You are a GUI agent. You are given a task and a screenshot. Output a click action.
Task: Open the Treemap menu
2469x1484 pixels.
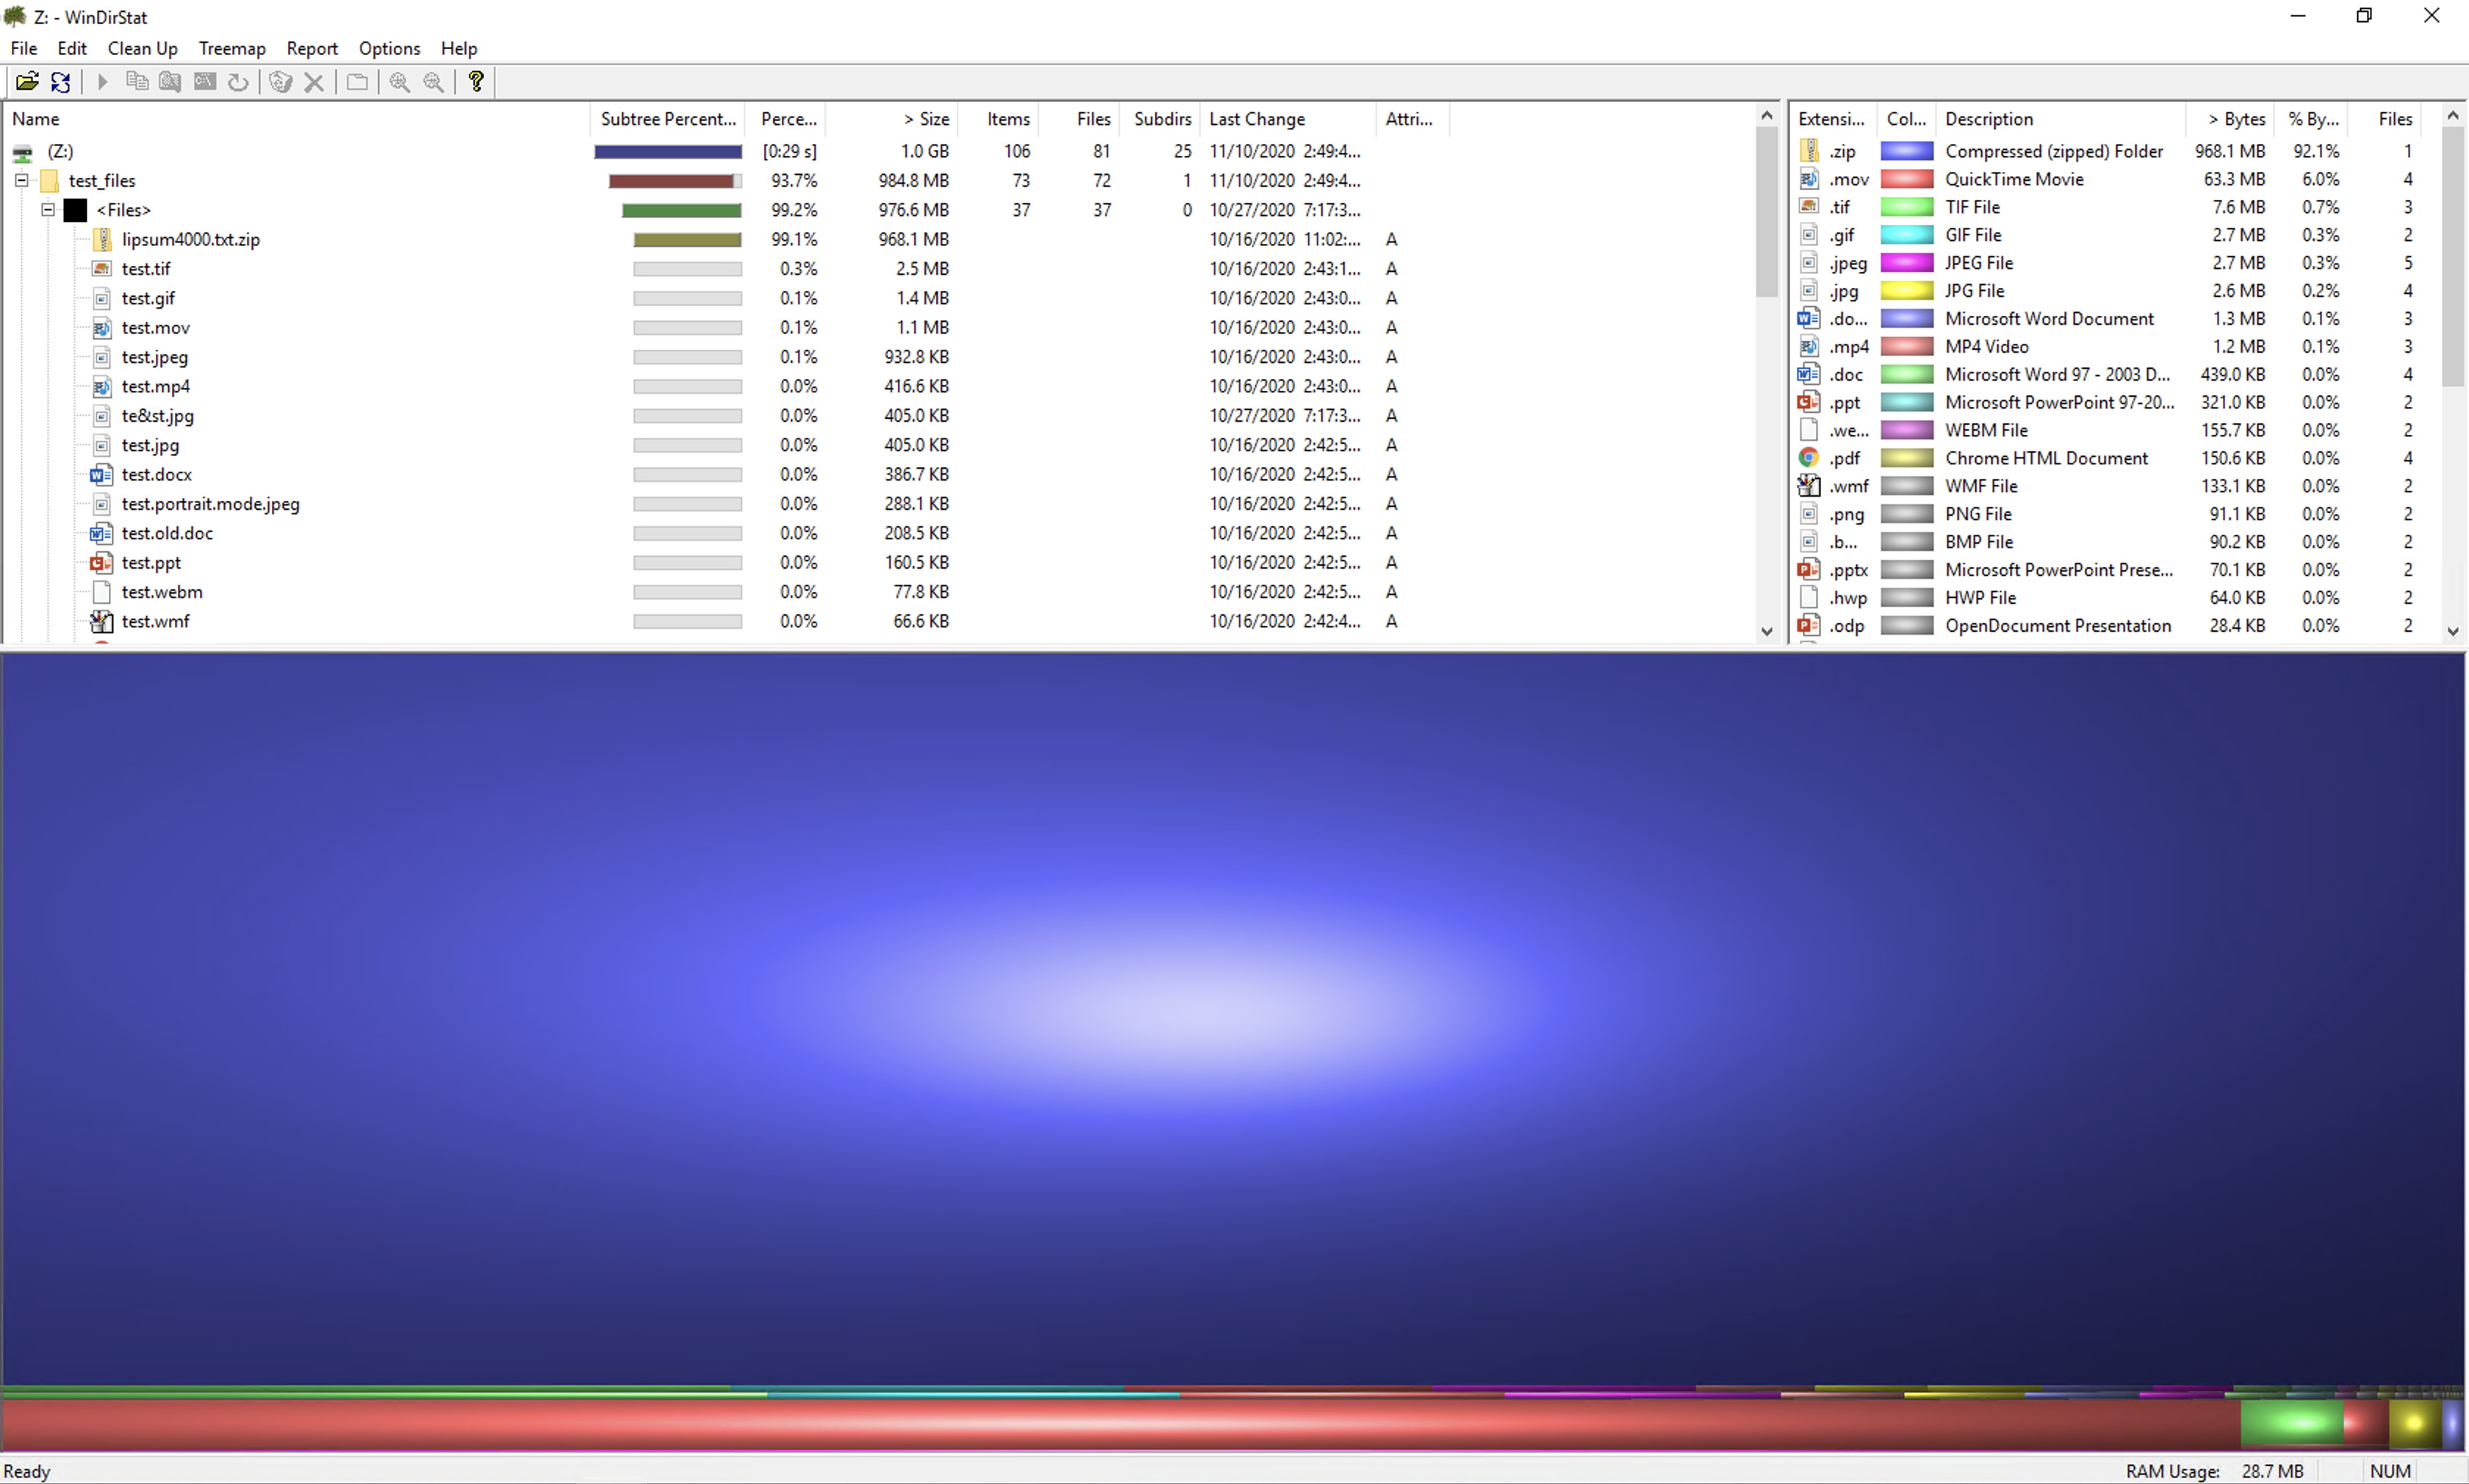click(232, 48)
